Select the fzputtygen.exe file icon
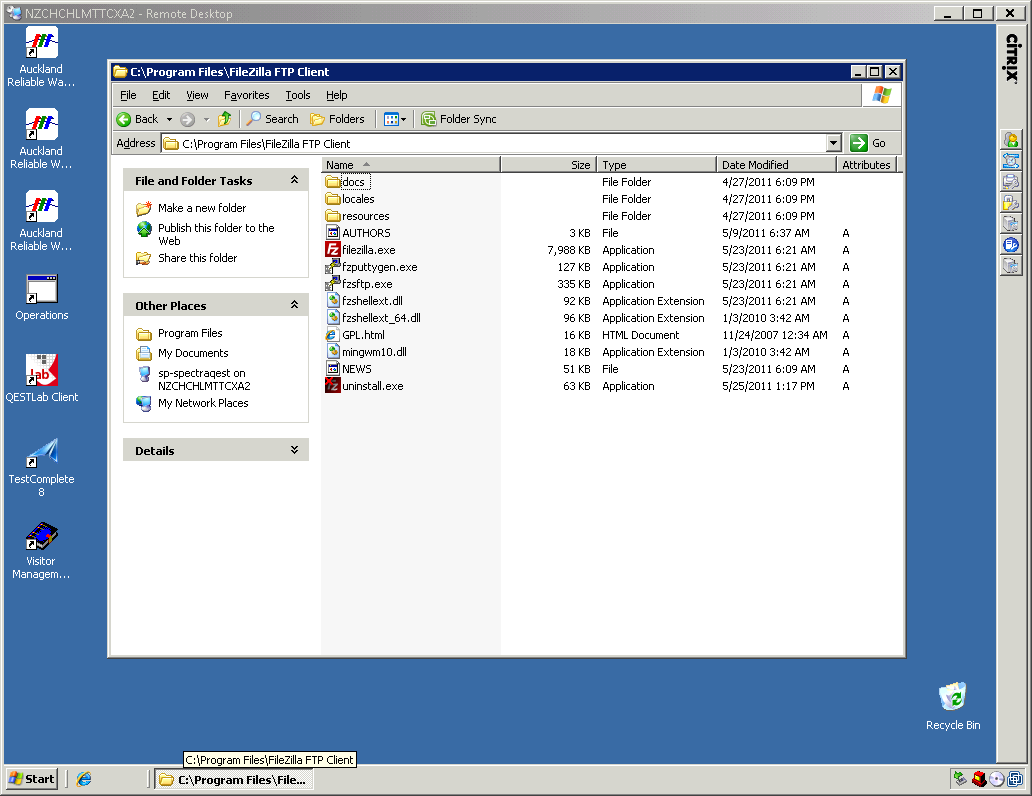This screenshot has width=1032, height=796. [334, 267]
